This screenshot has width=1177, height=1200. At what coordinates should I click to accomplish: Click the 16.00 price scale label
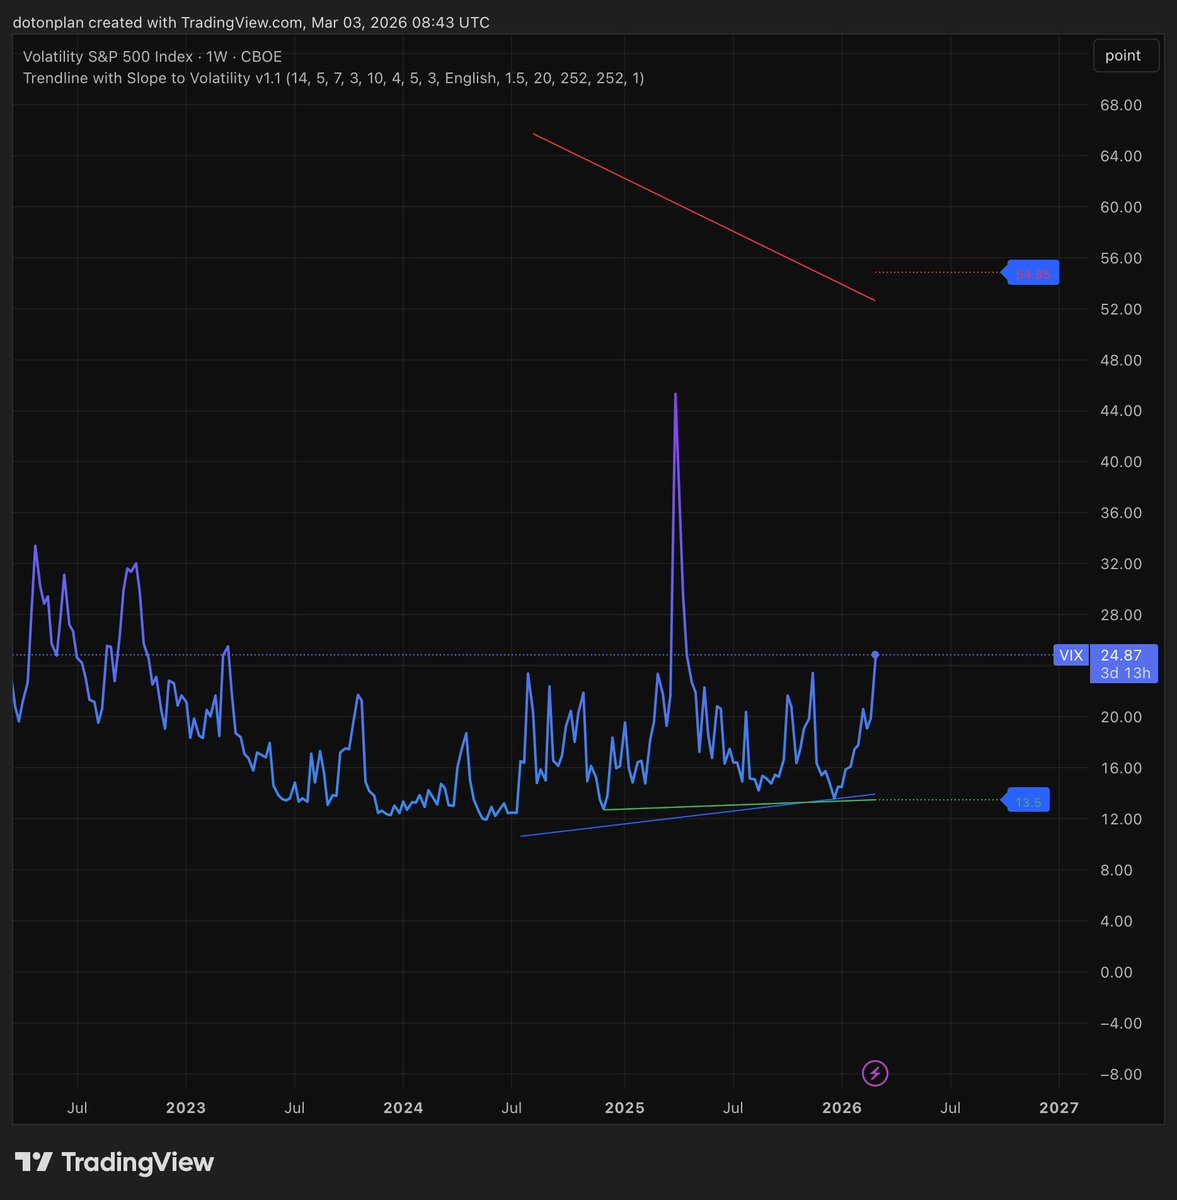pyautogui.click(x=1120, y=768)
